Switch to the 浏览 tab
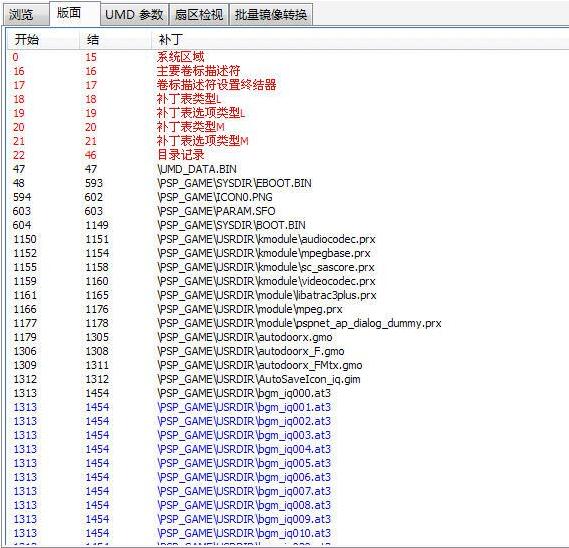Image resolution: width=569 pixels, height=548 pixels. click(25, 15)
